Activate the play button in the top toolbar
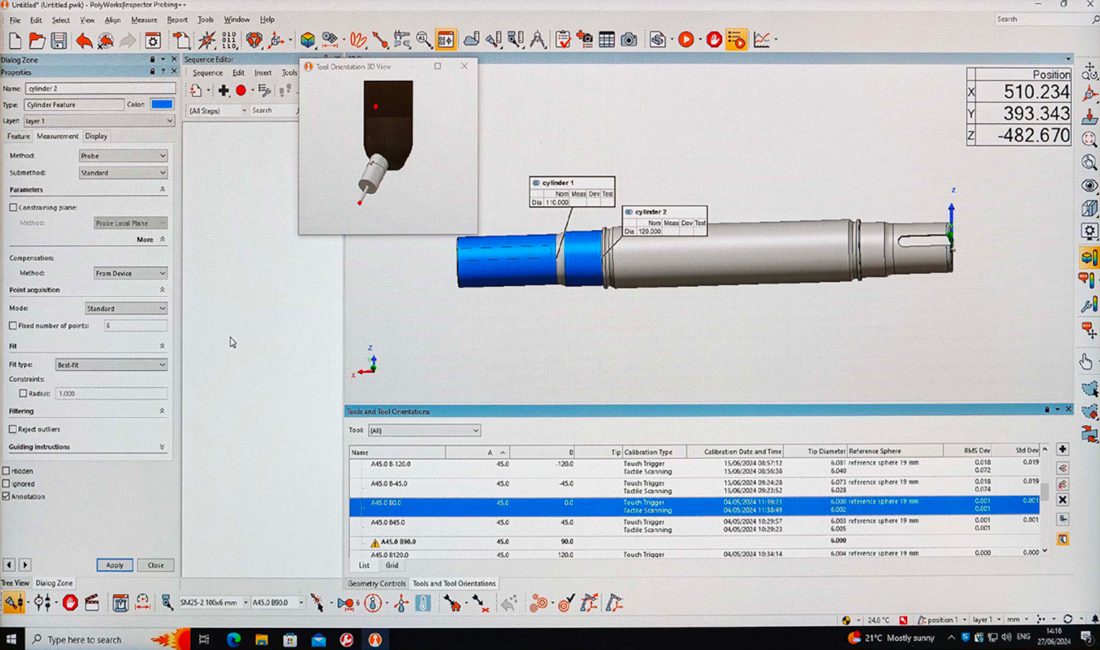 685,40
